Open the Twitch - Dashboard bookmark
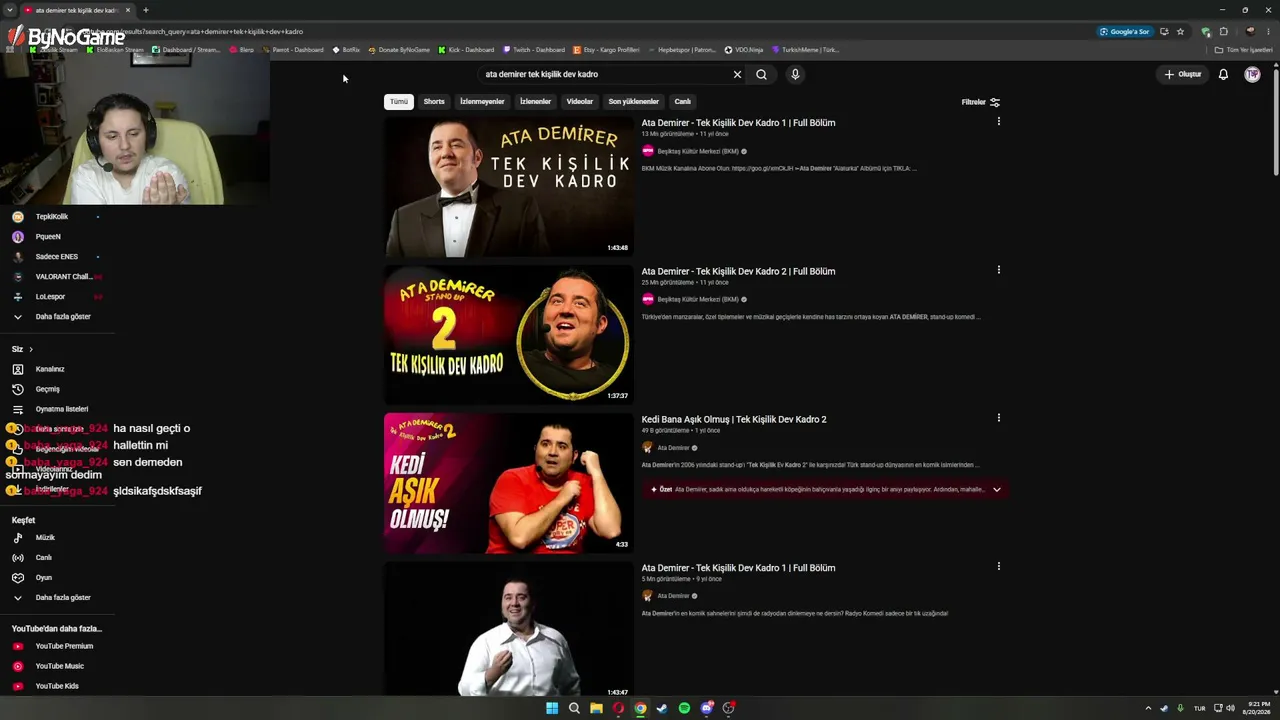Viewport: 1280px width, 720px height. point(534,50)
